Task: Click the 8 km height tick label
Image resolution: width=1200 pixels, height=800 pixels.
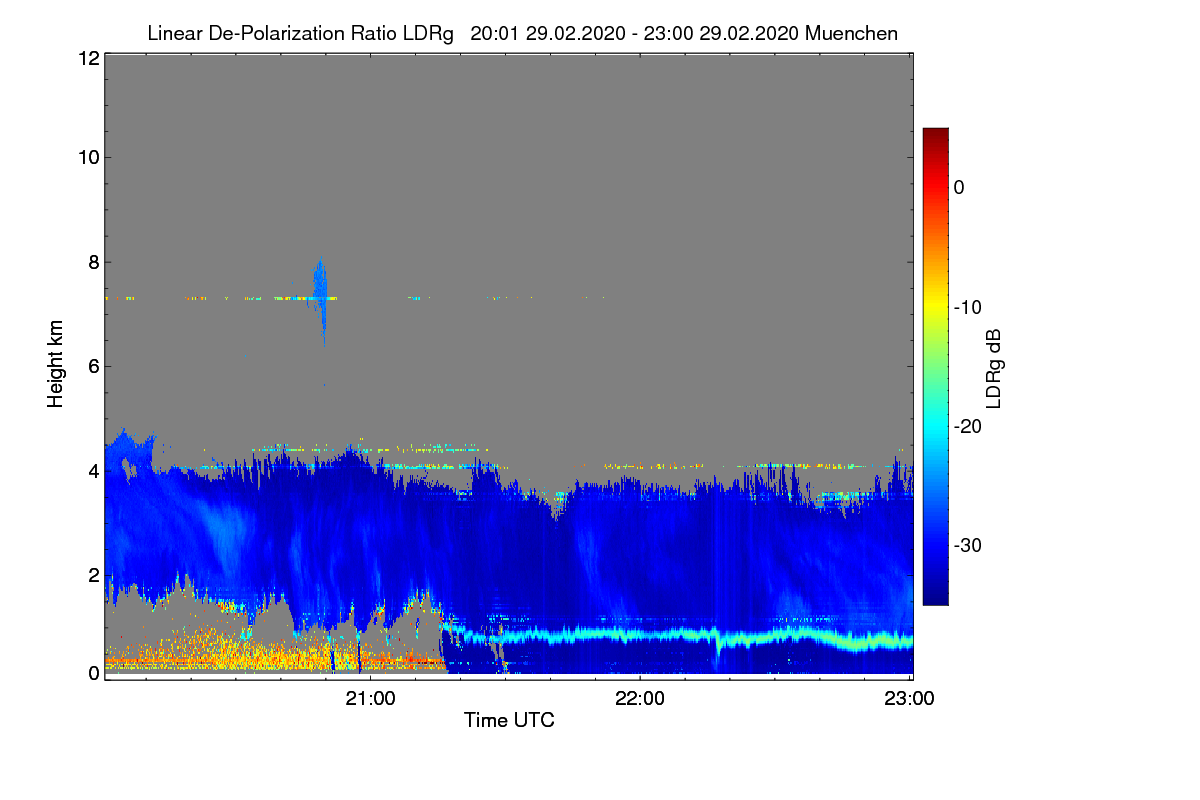Action: pyautogui.click(x=92, y=262)
